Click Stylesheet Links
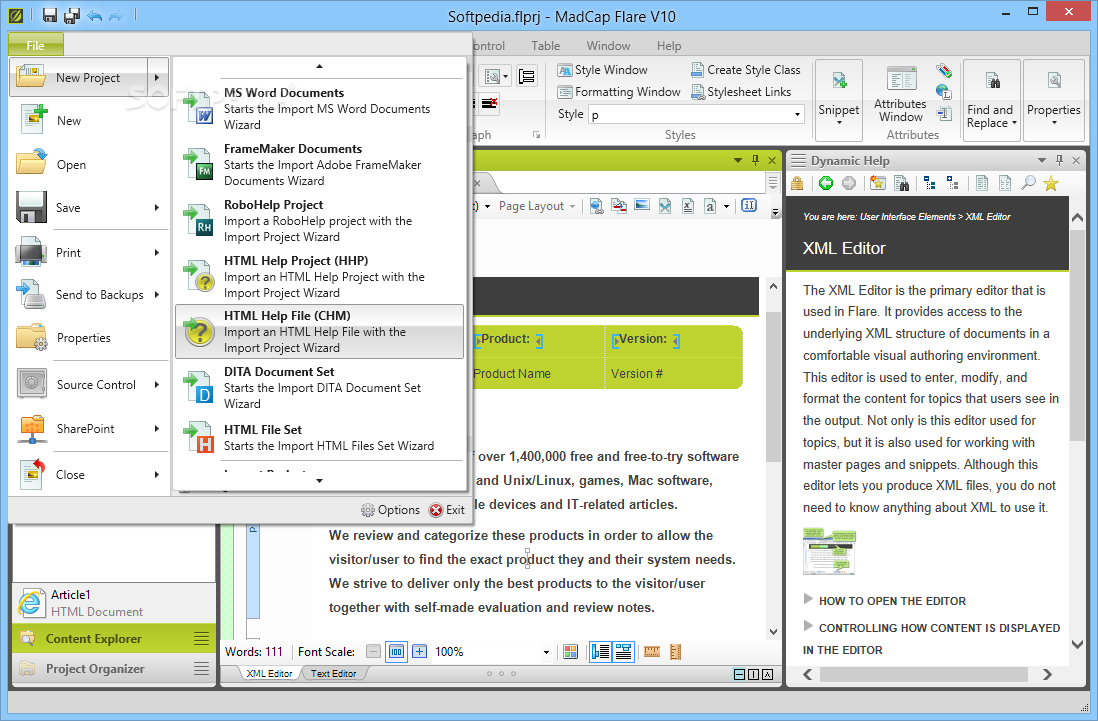 741,92
